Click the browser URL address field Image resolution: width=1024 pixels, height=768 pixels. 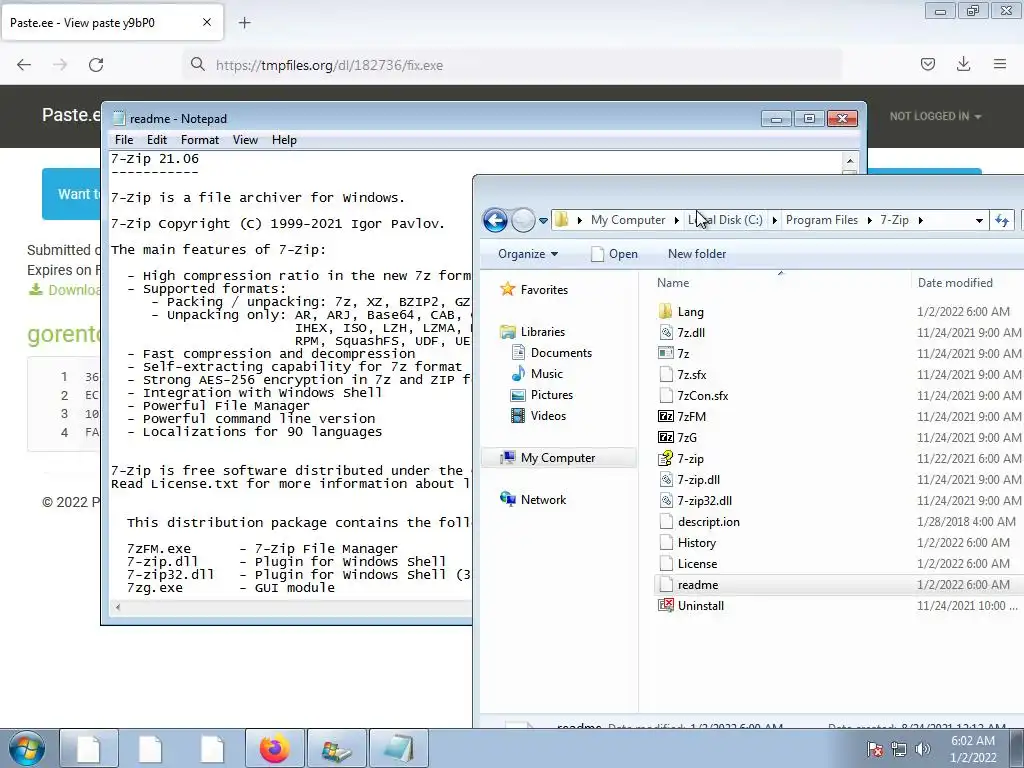513,65
